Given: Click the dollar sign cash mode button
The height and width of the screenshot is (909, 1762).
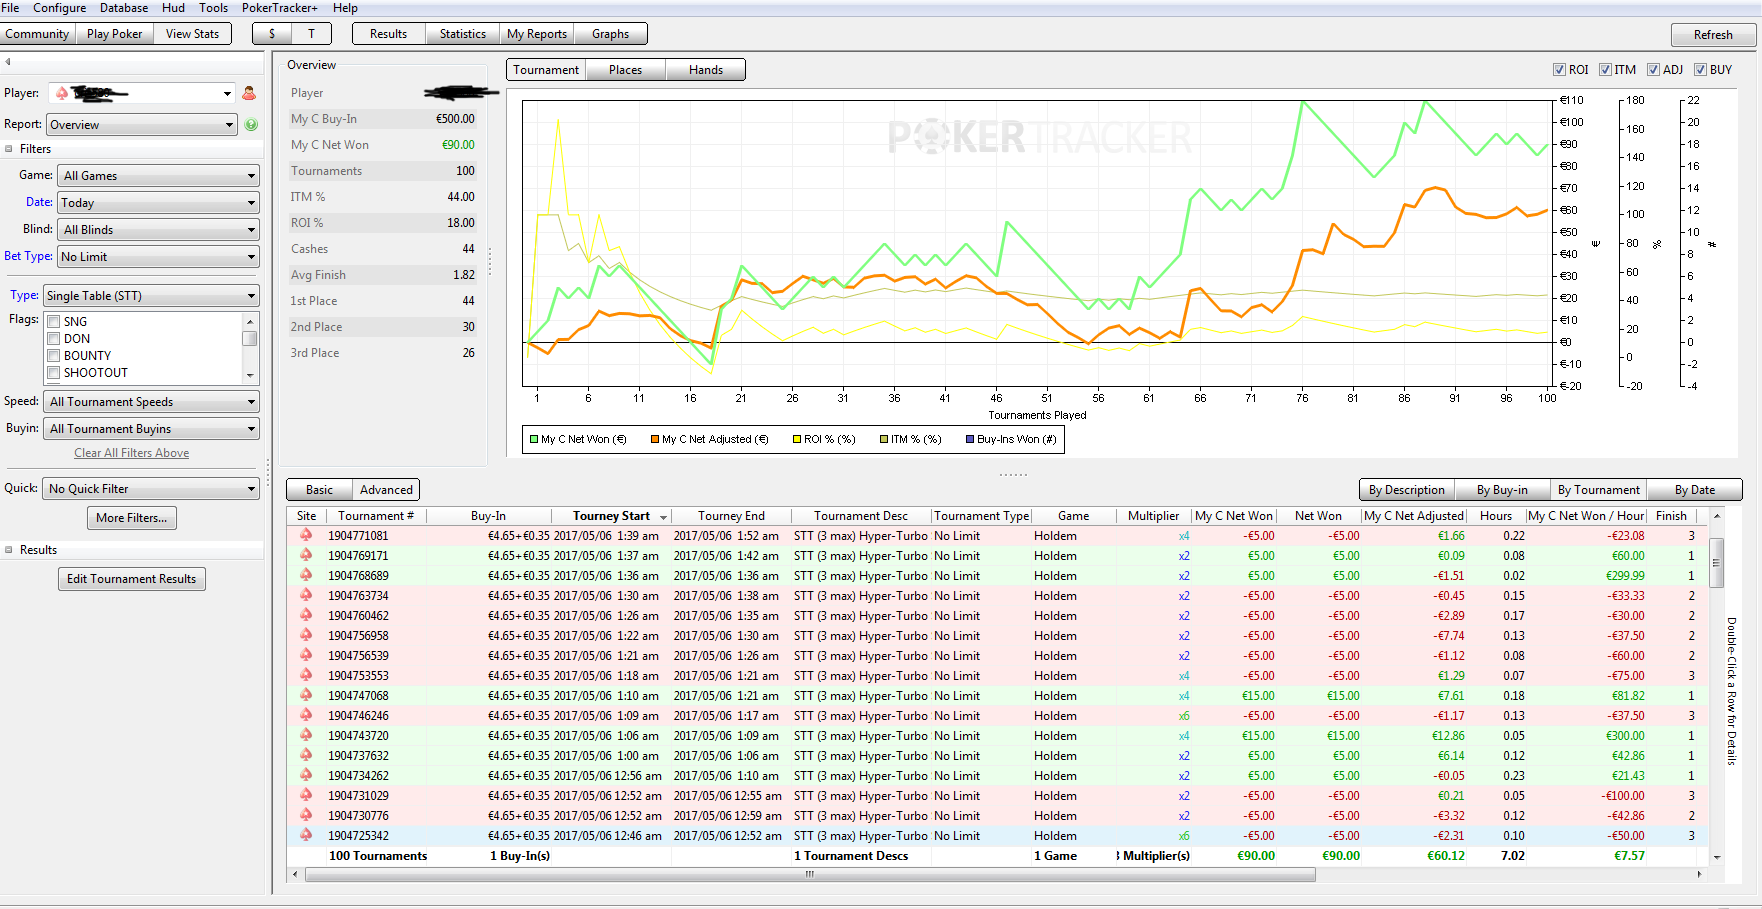Looking at the screenshot, I should [272, 34].
